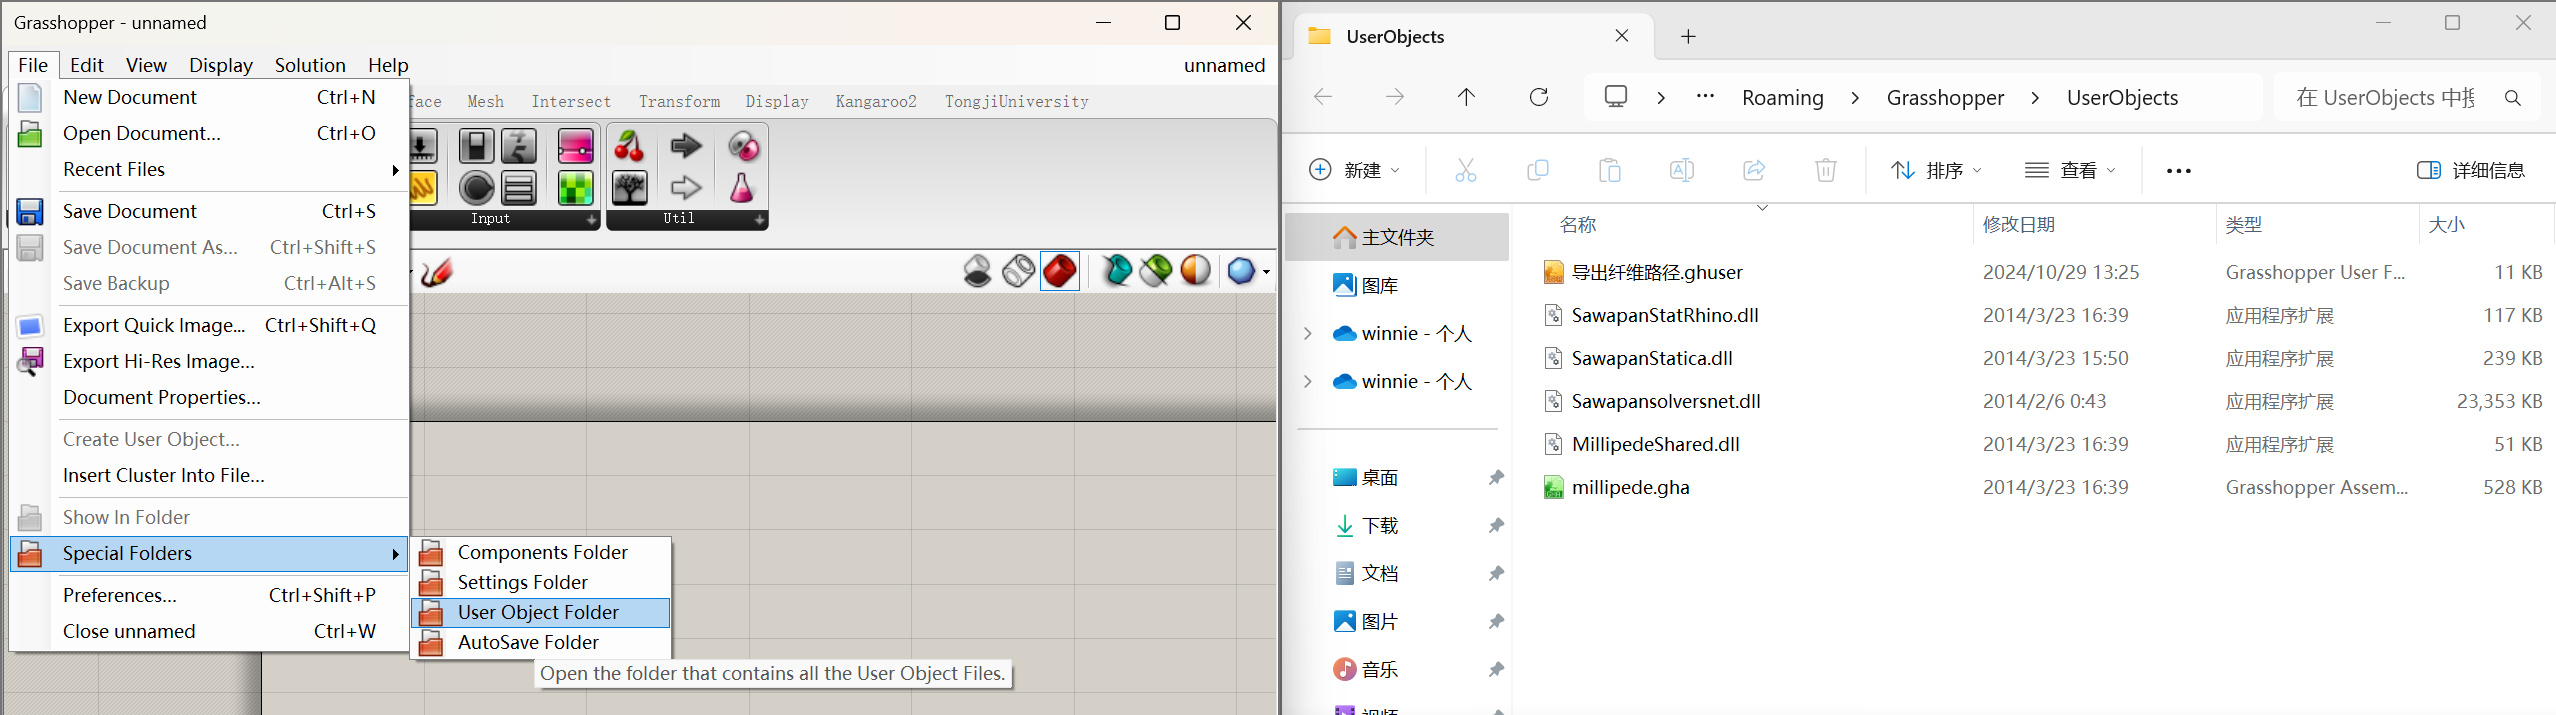Expand the Util panel with plus arrow
Screen dimensions: 2556x715
tap(759, 219)
